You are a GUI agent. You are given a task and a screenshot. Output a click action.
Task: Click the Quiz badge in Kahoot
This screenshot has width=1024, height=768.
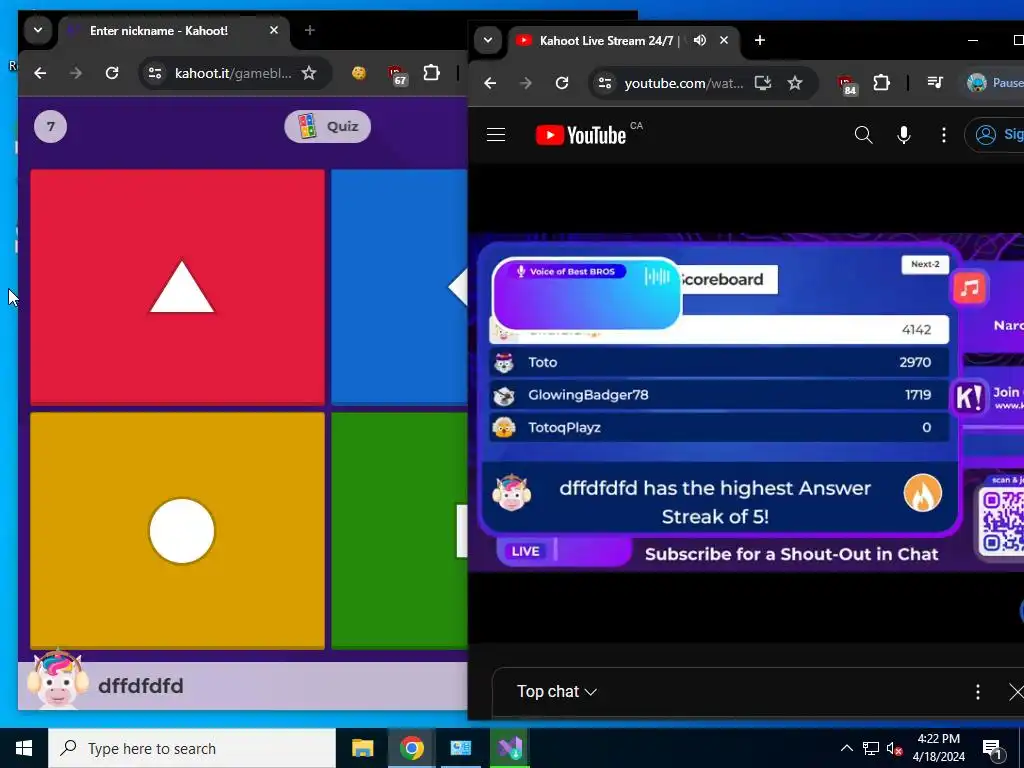328,126
